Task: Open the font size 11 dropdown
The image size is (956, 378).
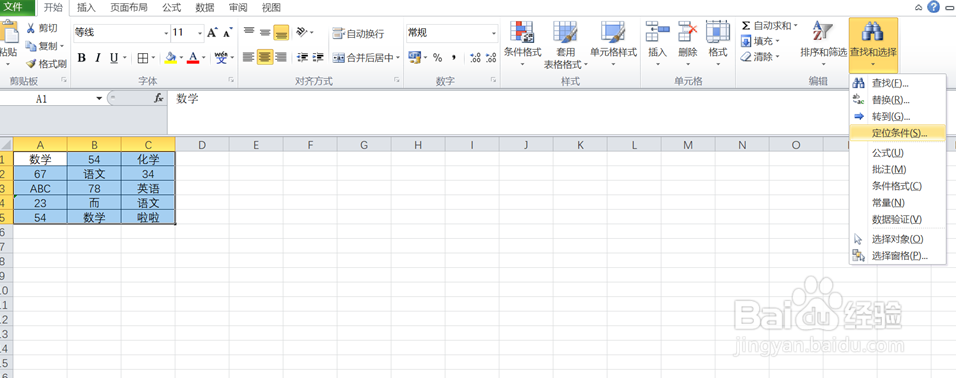Action: point(200,33)
